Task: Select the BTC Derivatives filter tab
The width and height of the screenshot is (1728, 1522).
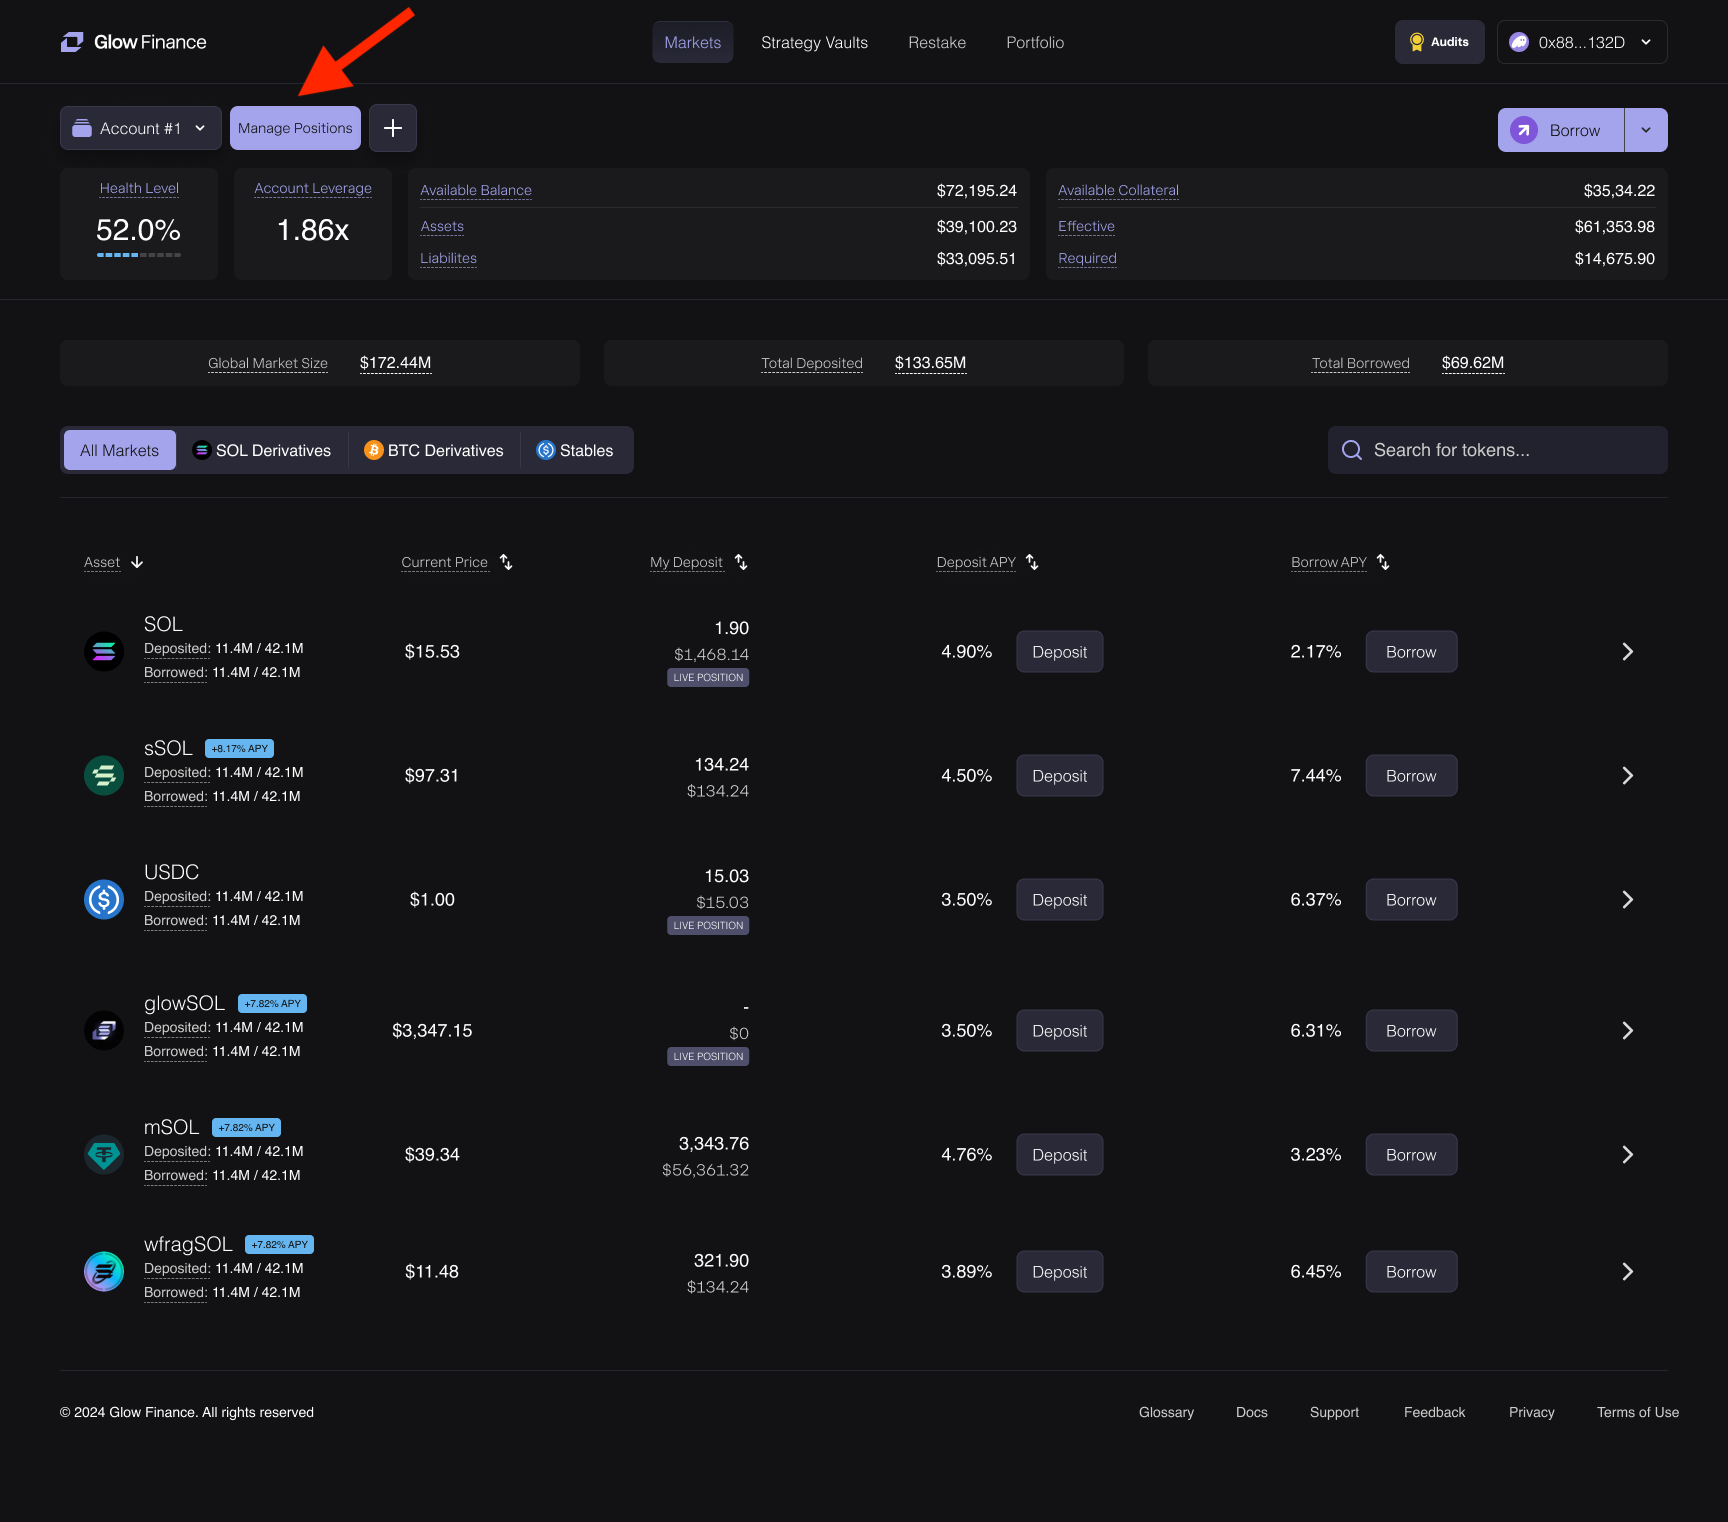Action: coord(434,450)
